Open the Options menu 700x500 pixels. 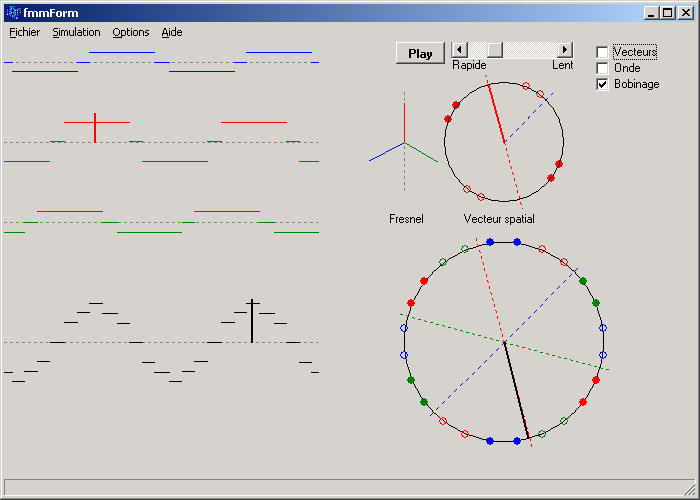tap(131, 33)
